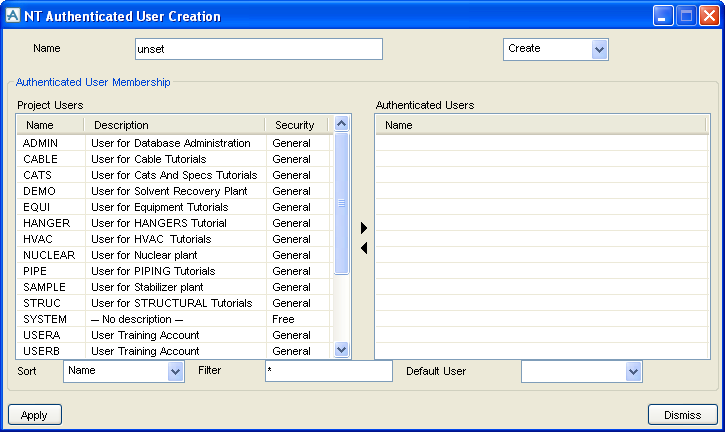
Task: Click USERA's 'User Training Account' description
Action: coord(145,335)
